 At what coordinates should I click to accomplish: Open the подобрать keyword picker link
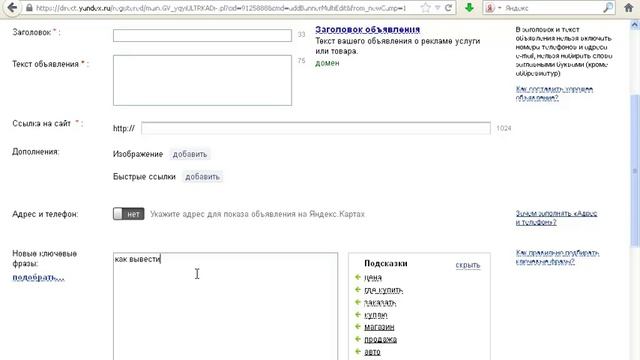[38, 277]
